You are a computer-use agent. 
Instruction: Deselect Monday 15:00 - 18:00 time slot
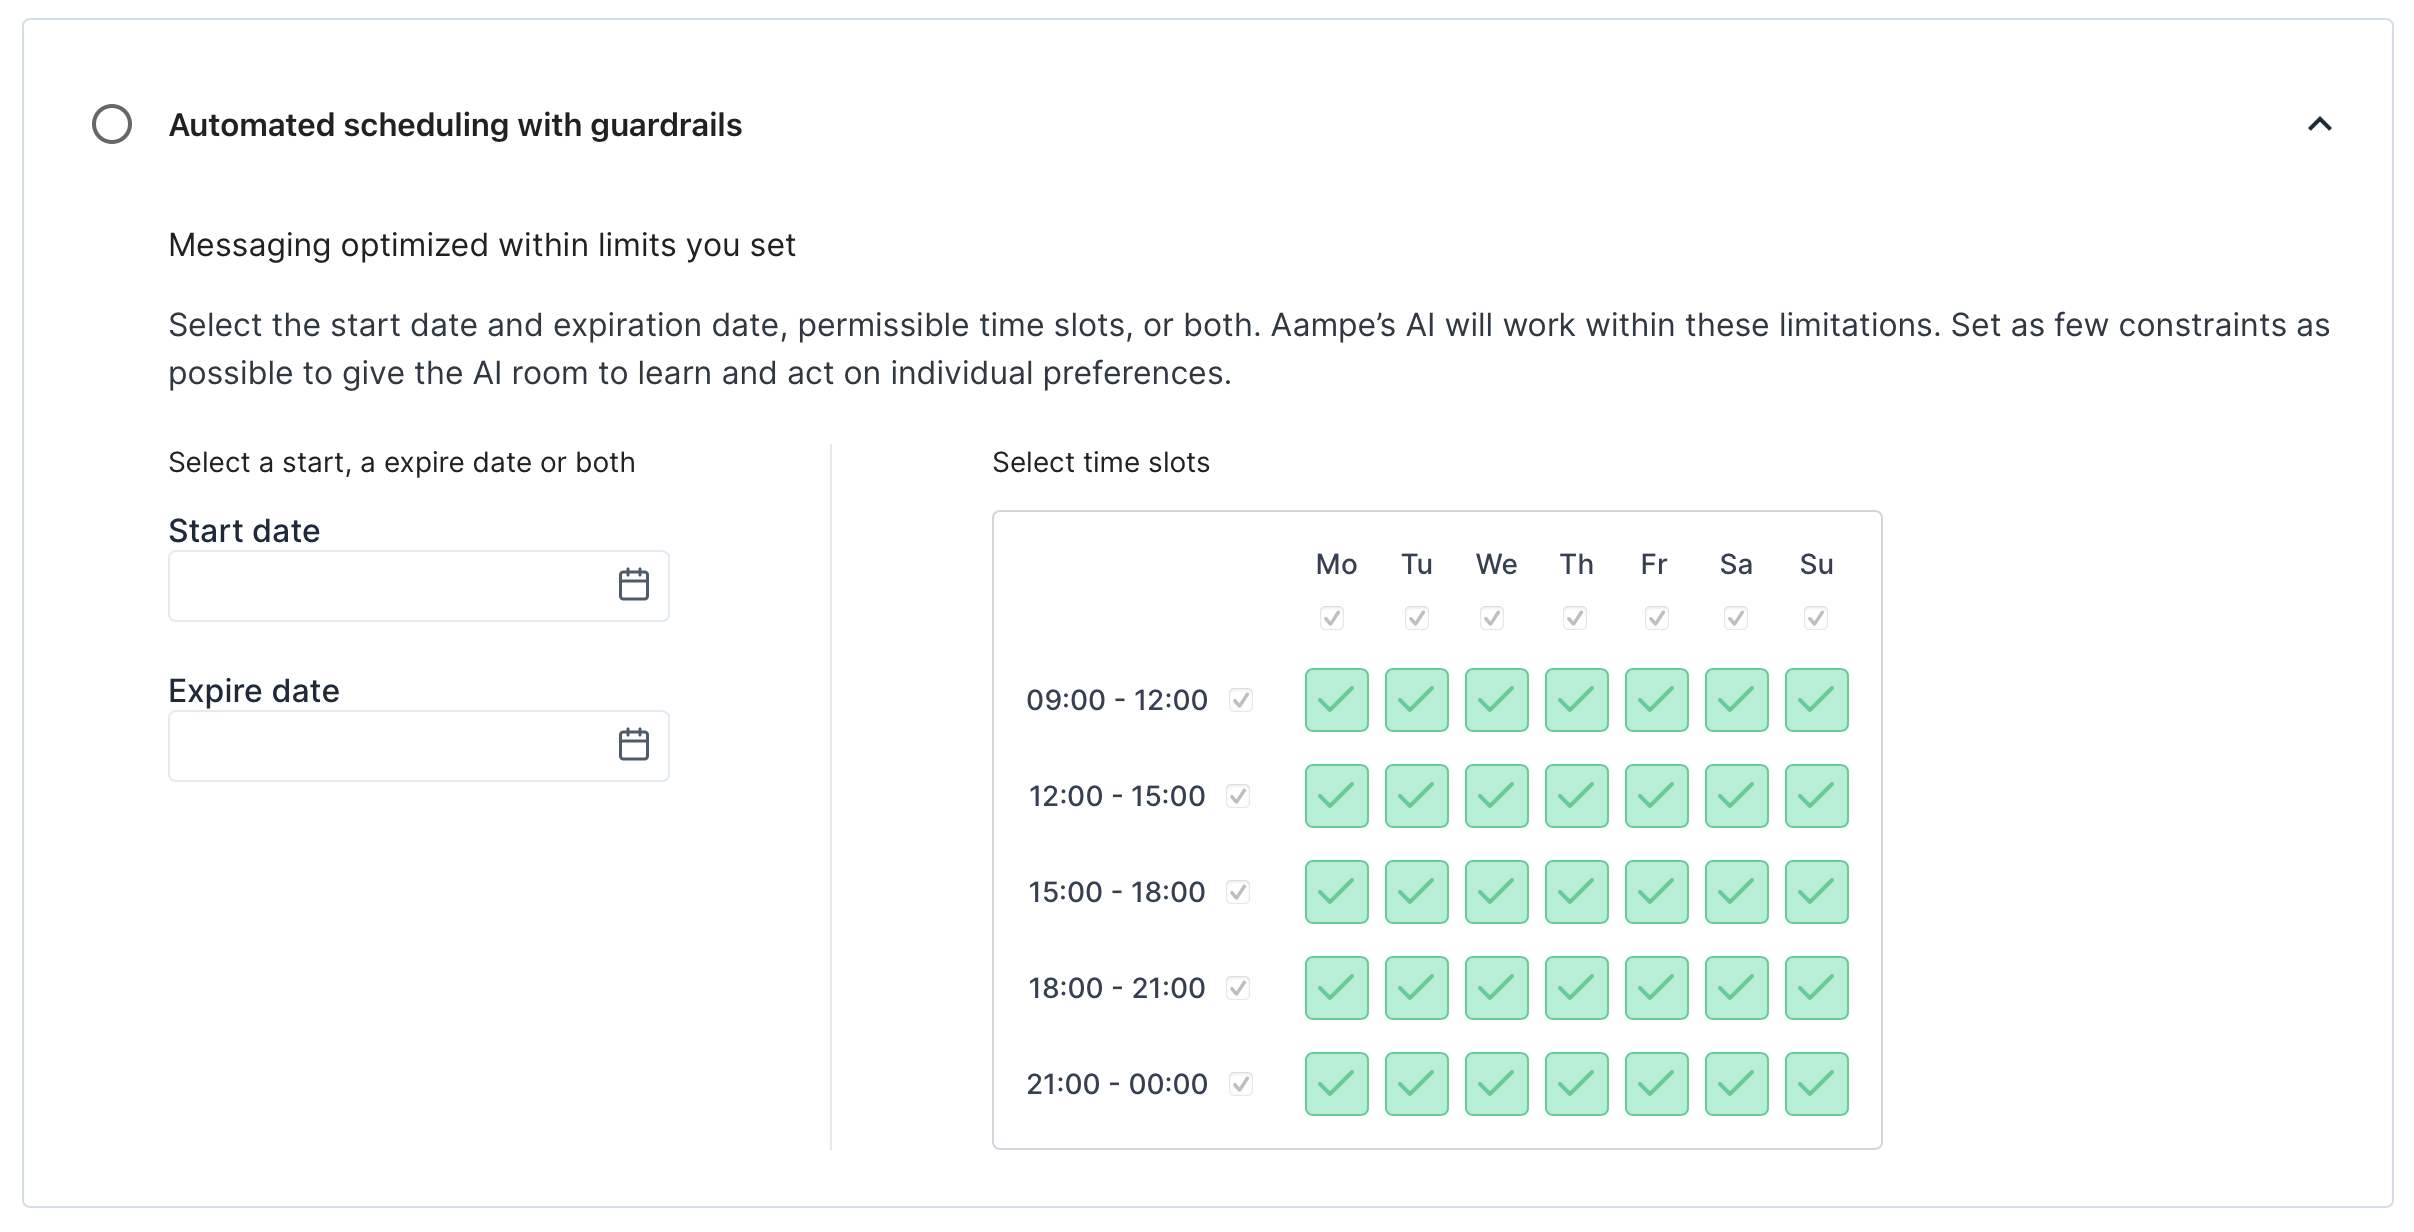tap(1337, 892)
